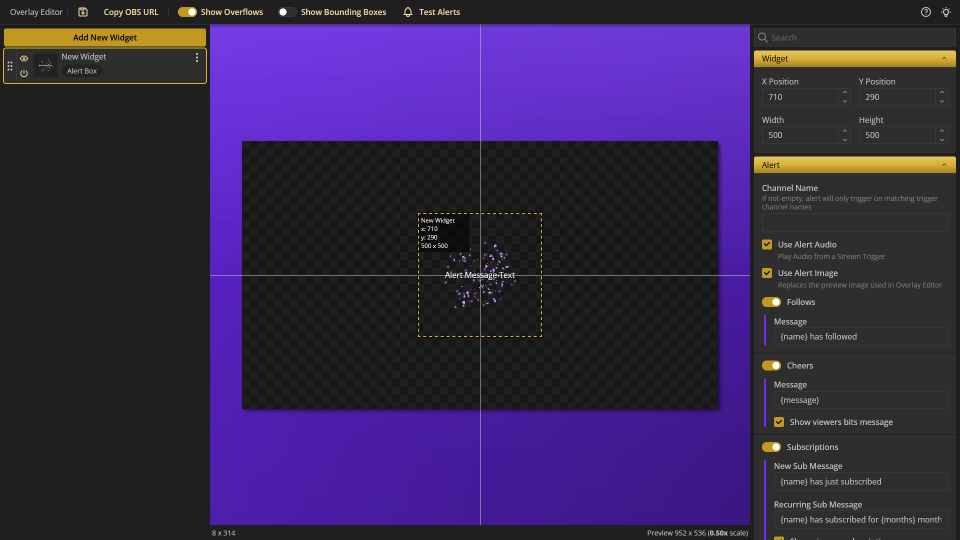Open the New Widget three-dot menu
Screen dimensions: 960x540
(x=196, y=58)
